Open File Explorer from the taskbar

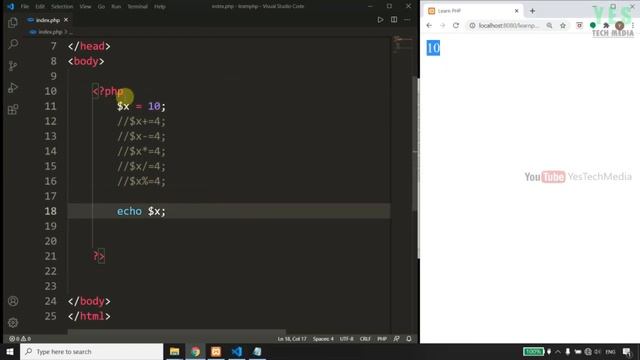coord(175,351)
